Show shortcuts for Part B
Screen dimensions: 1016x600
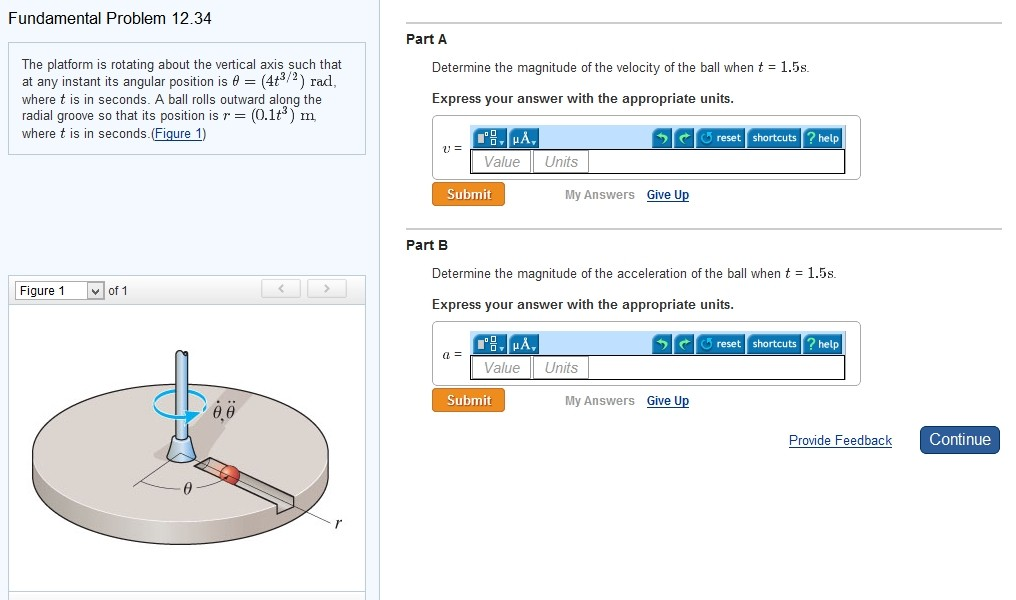(x=774, y=344)
